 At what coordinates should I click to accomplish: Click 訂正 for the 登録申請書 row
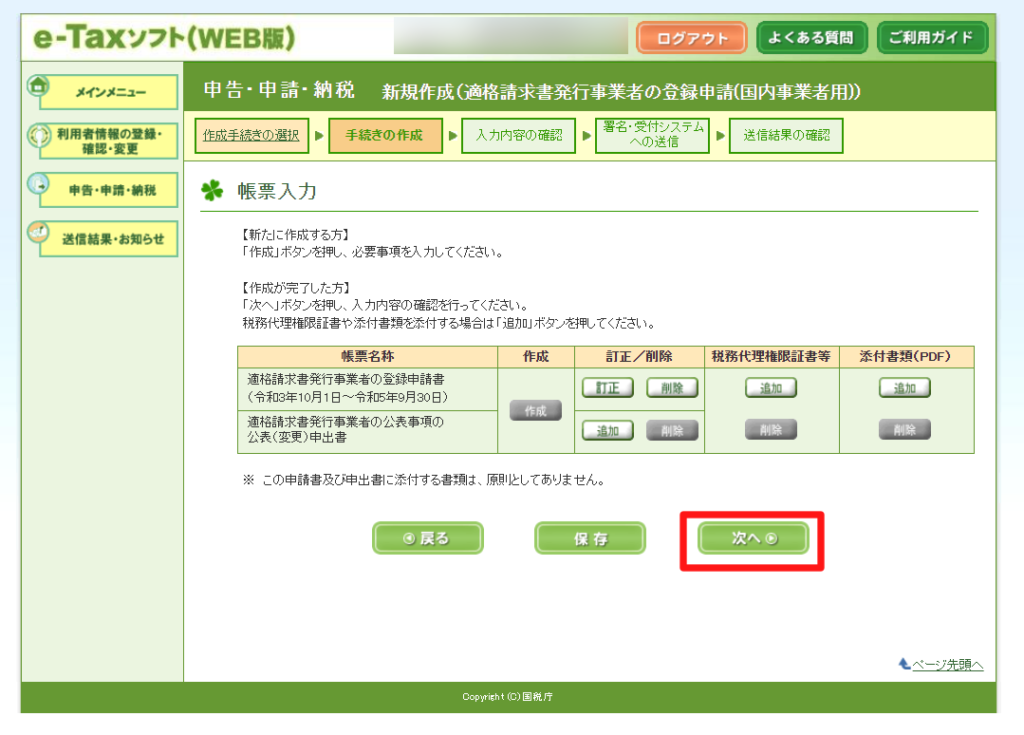pyautogui.click(x=608, y=388)
